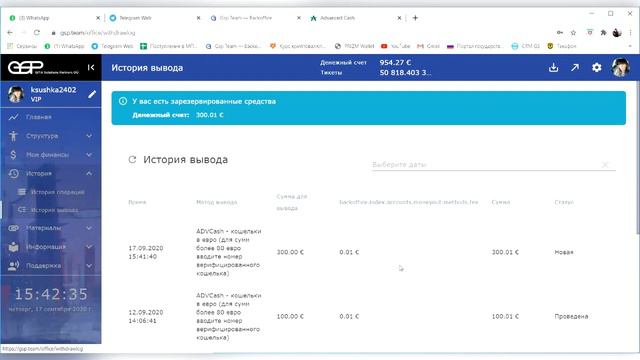Click the Материалы icon in sidebar
The image size is (640, 360).
13,228
